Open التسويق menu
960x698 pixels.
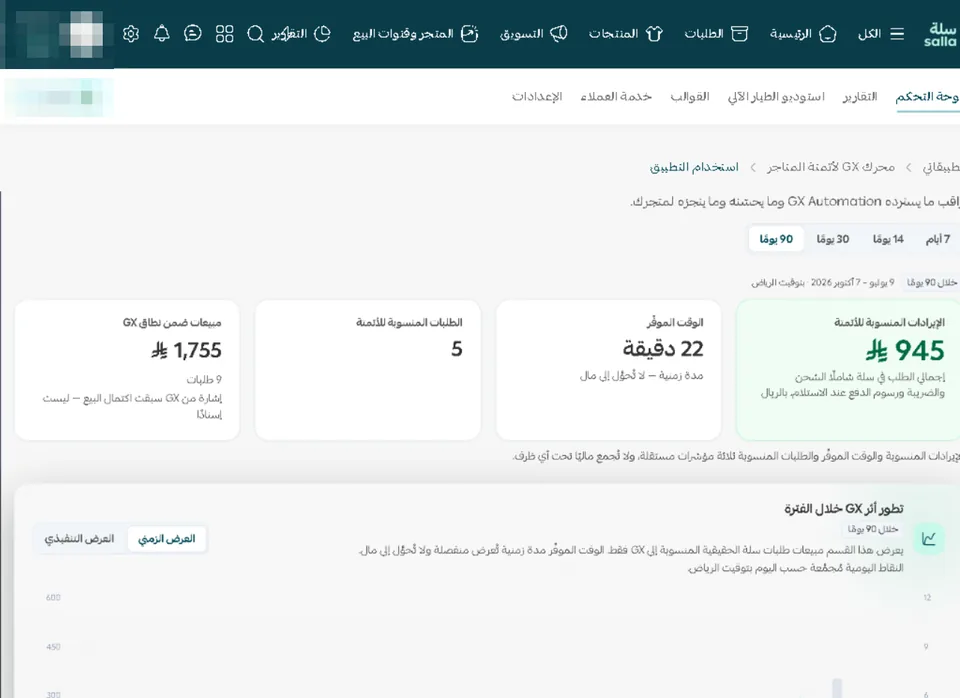[x=522, y=34]
